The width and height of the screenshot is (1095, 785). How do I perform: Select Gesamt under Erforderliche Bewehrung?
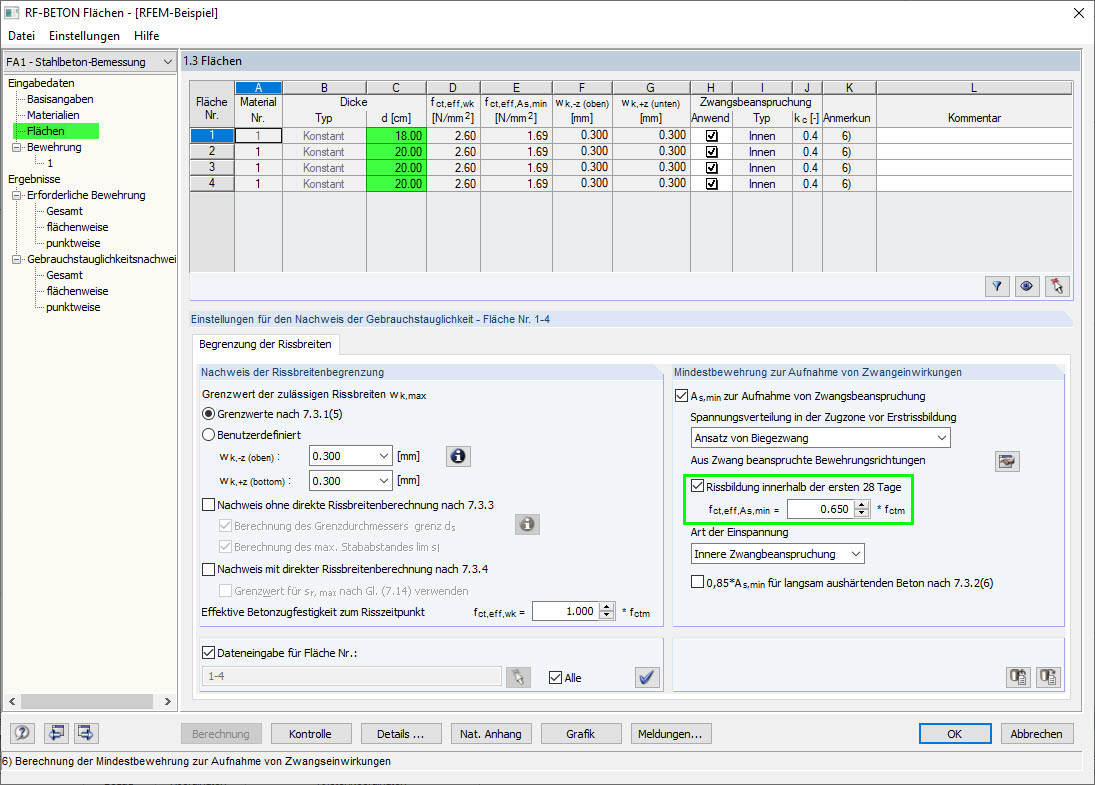coord(64,211)
